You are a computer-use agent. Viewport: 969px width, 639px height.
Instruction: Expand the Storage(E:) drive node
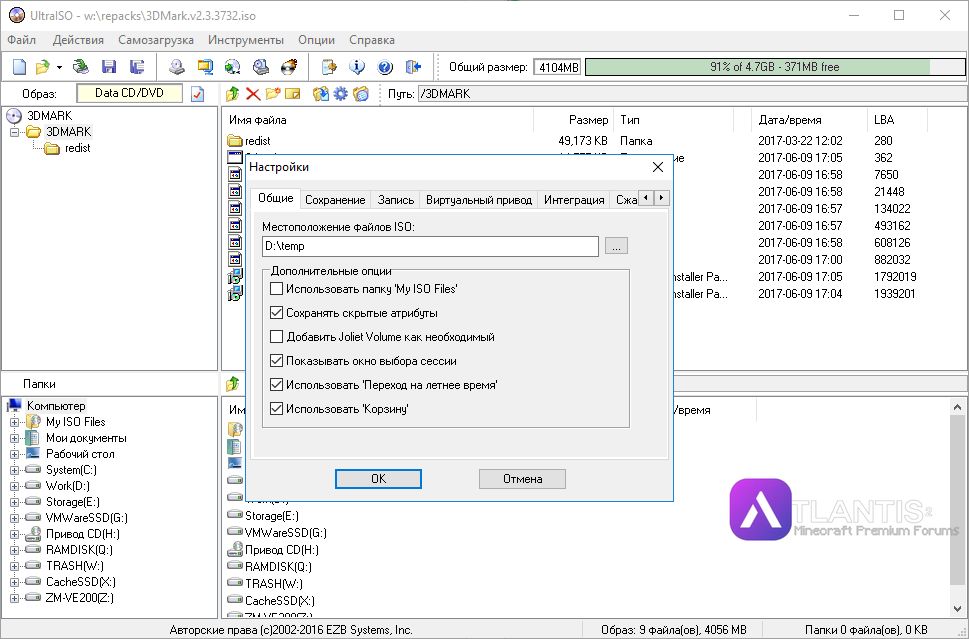click(14, 502)
